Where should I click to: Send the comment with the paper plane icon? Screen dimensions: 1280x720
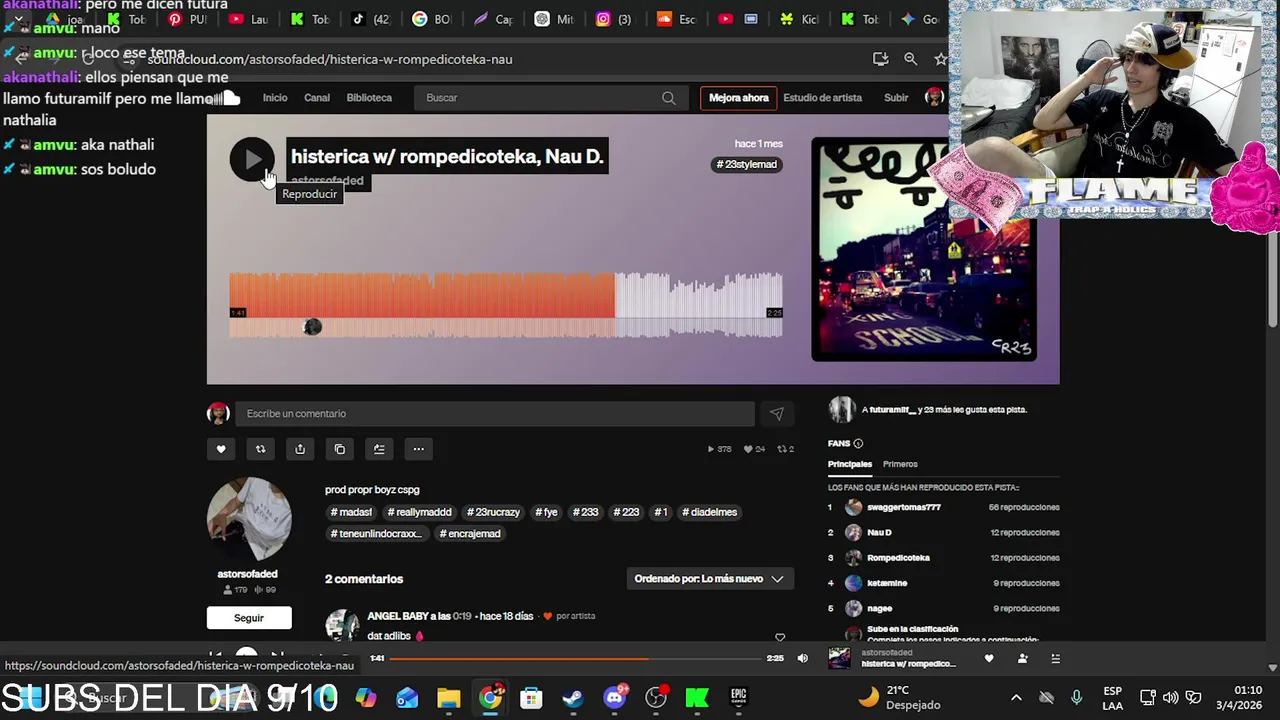coord(777,414)
